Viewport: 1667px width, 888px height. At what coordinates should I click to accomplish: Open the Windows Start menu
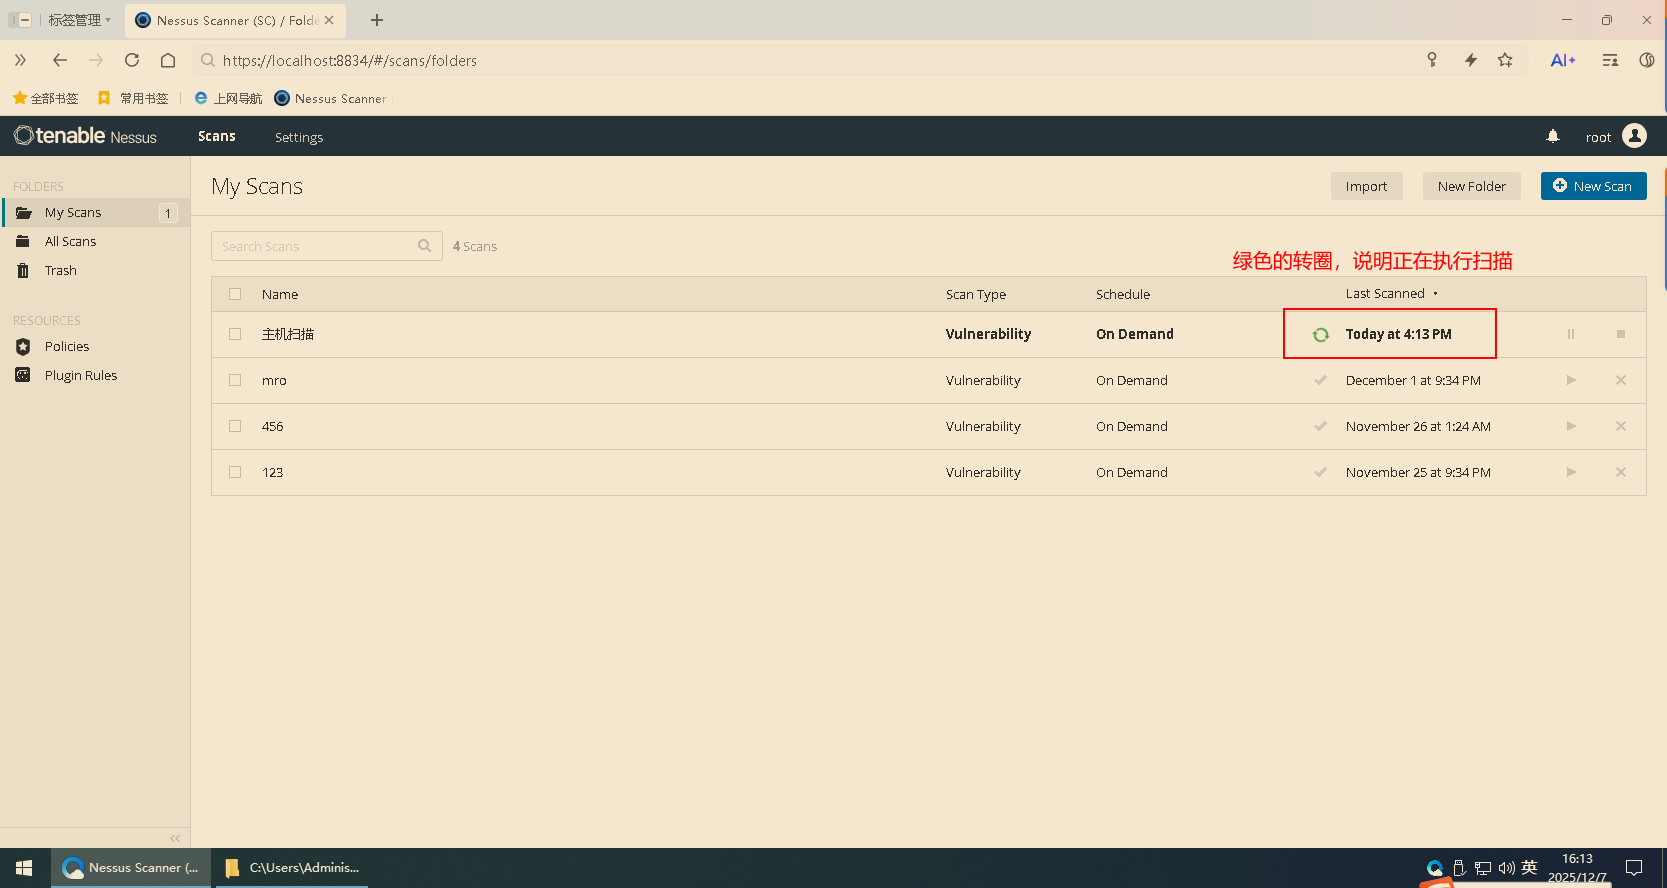(x=24, y=868)
